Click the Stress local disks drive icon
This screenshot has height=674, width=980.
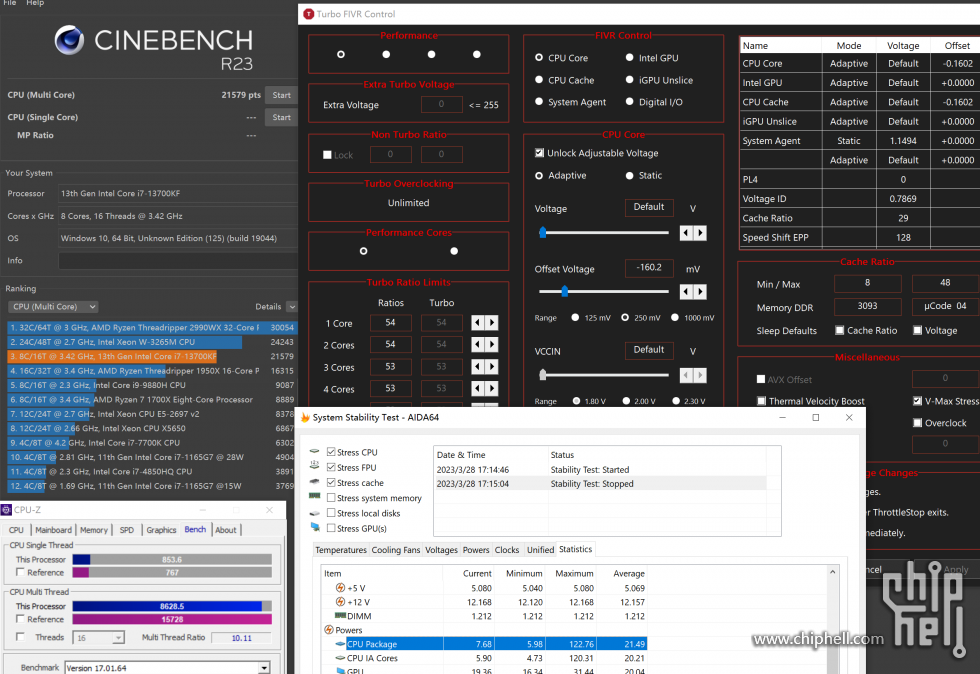click(314, 513)
